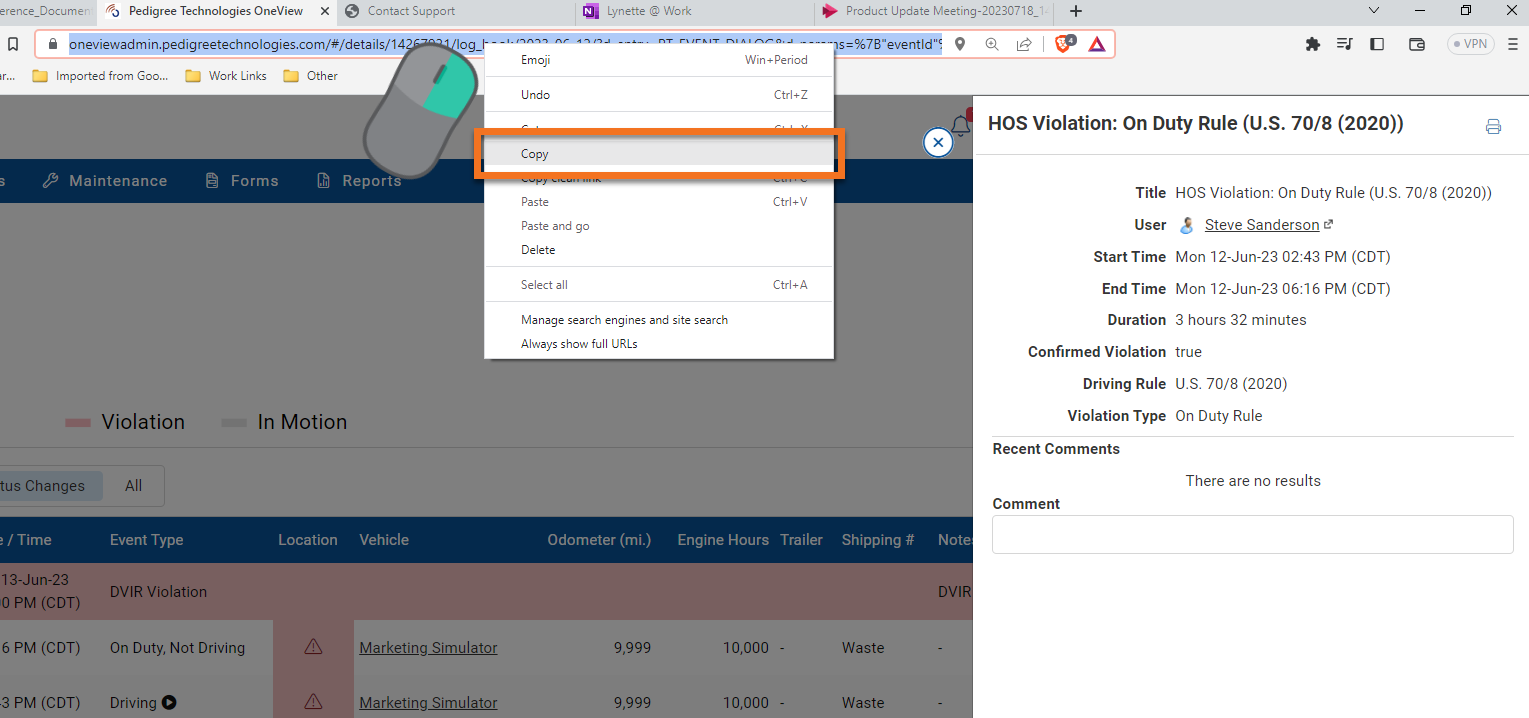Open Steve Sanderson user link
This screenshot has height=718, width=1529.
click(x=1262, y=225)
